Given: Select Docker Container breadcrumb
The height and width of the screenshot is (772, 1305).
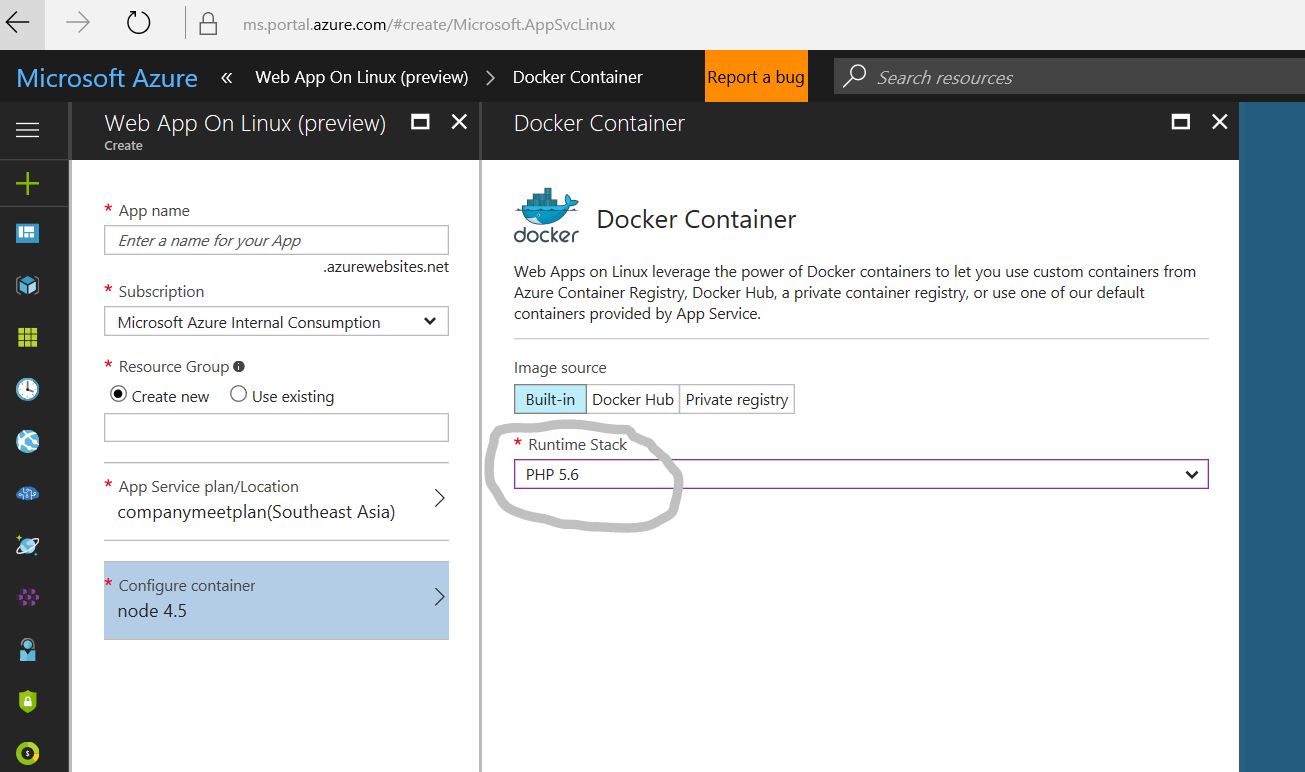Looking at the screenshot, I should click(x=578, y=77).
